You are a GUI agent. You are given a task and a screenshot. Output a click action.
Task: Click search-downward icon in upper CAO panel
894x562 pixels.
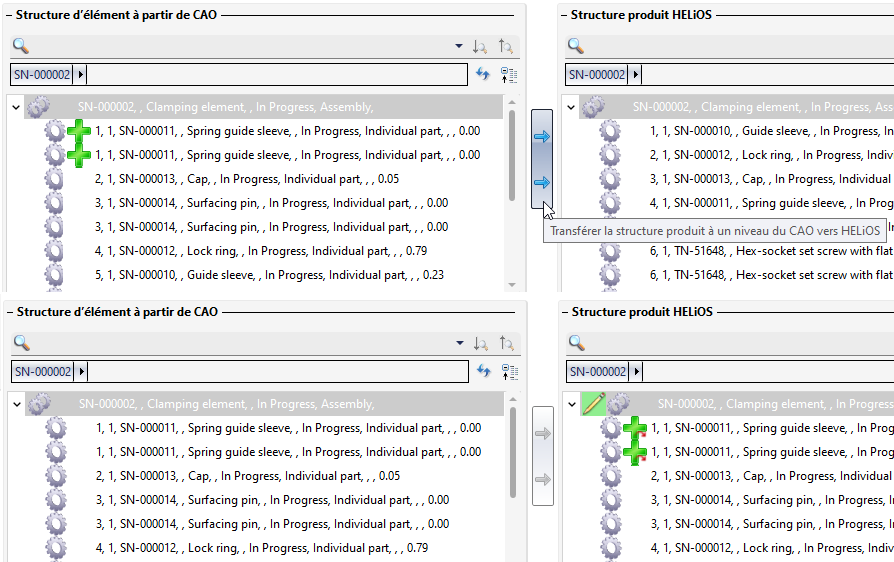click(480, 46)
